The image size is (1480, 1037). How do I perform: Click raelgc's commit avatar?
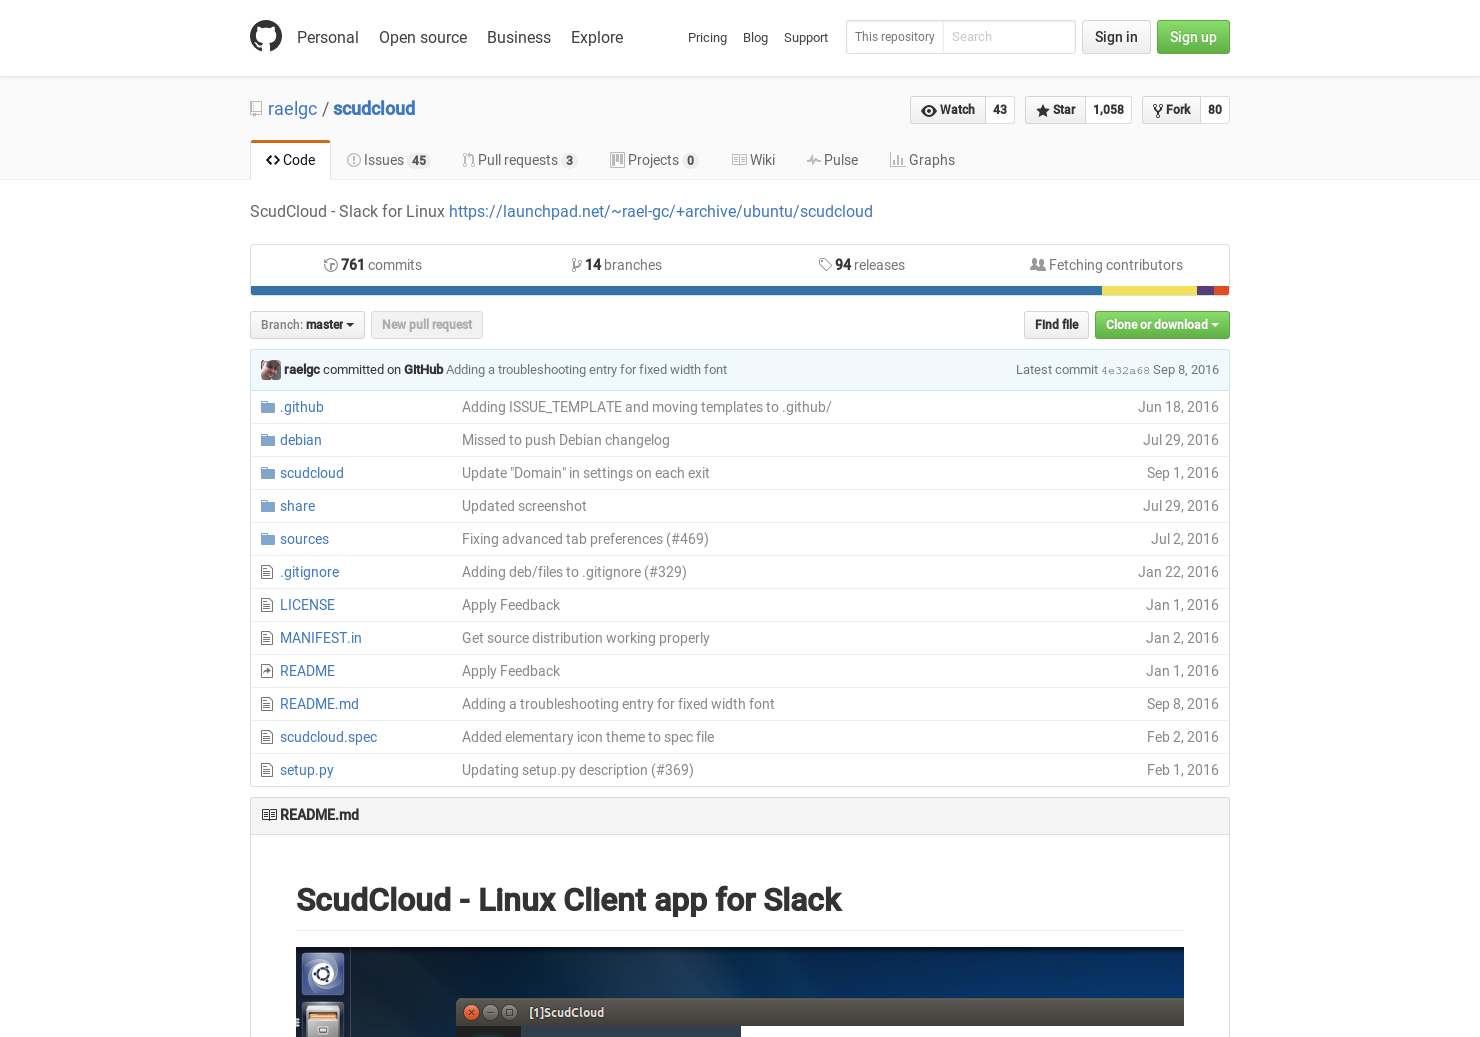(x=270, y=369)
